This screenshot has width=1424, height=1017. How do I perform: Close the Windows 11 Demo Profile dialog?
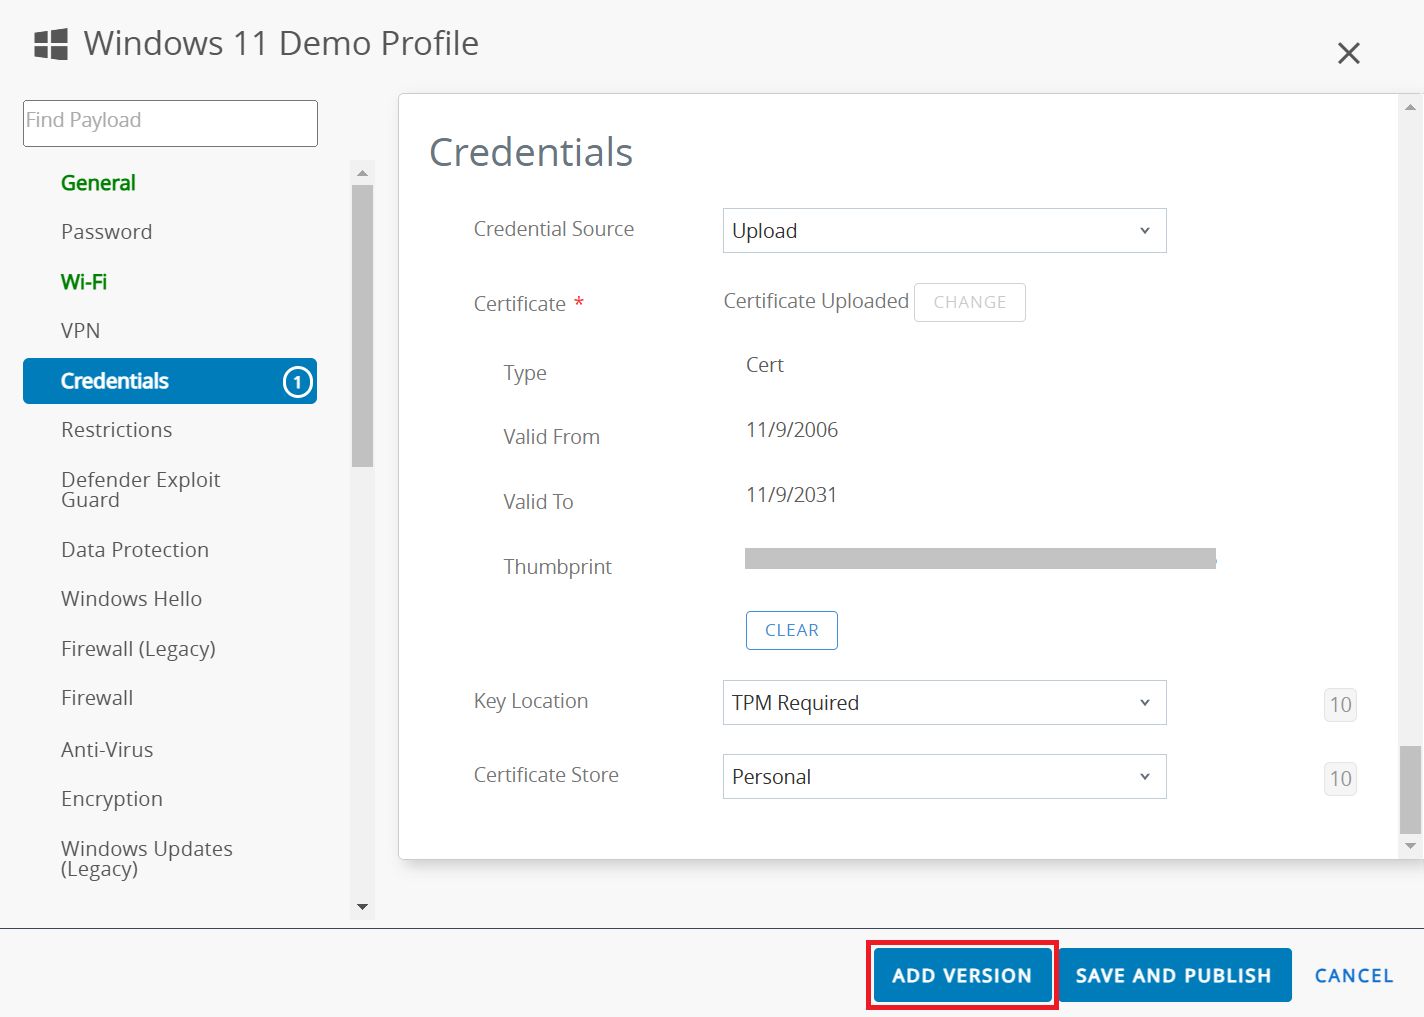point(1348,53)
